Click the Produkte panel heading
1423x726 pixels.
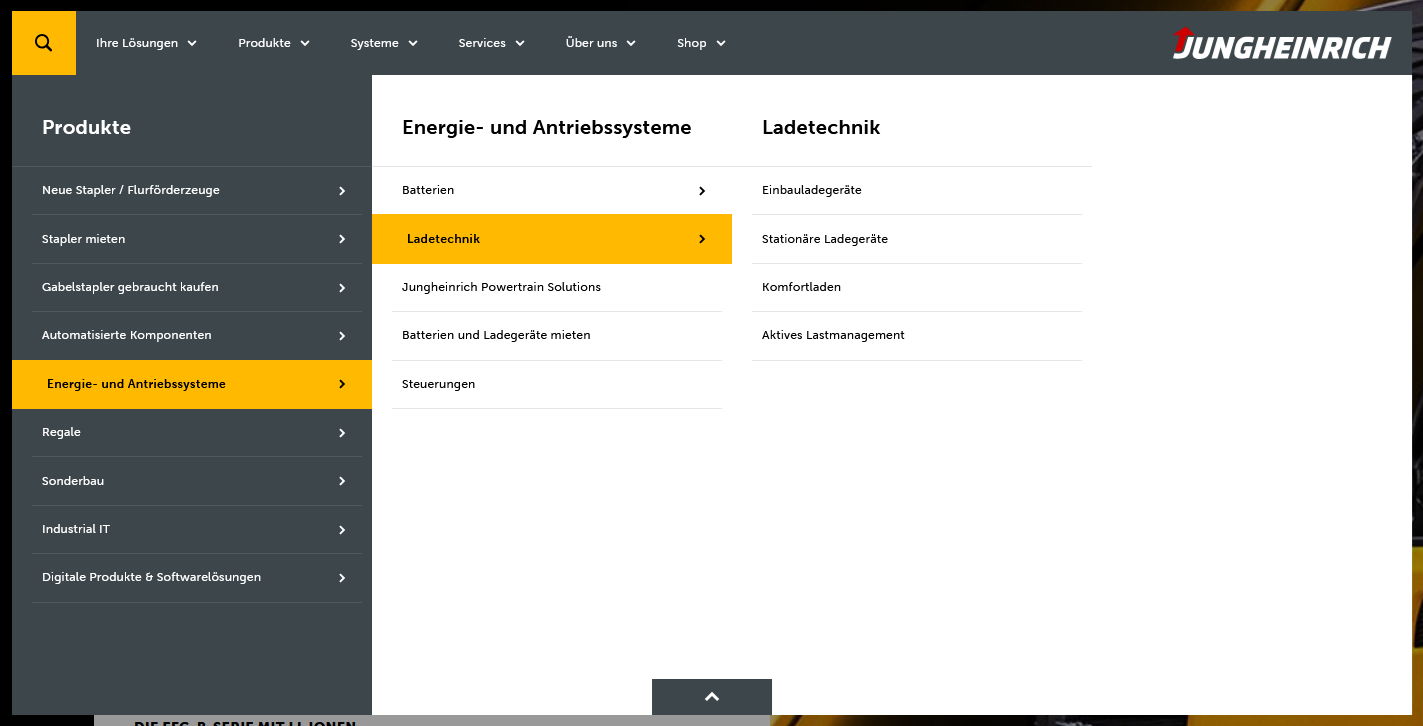click(86, 127)
